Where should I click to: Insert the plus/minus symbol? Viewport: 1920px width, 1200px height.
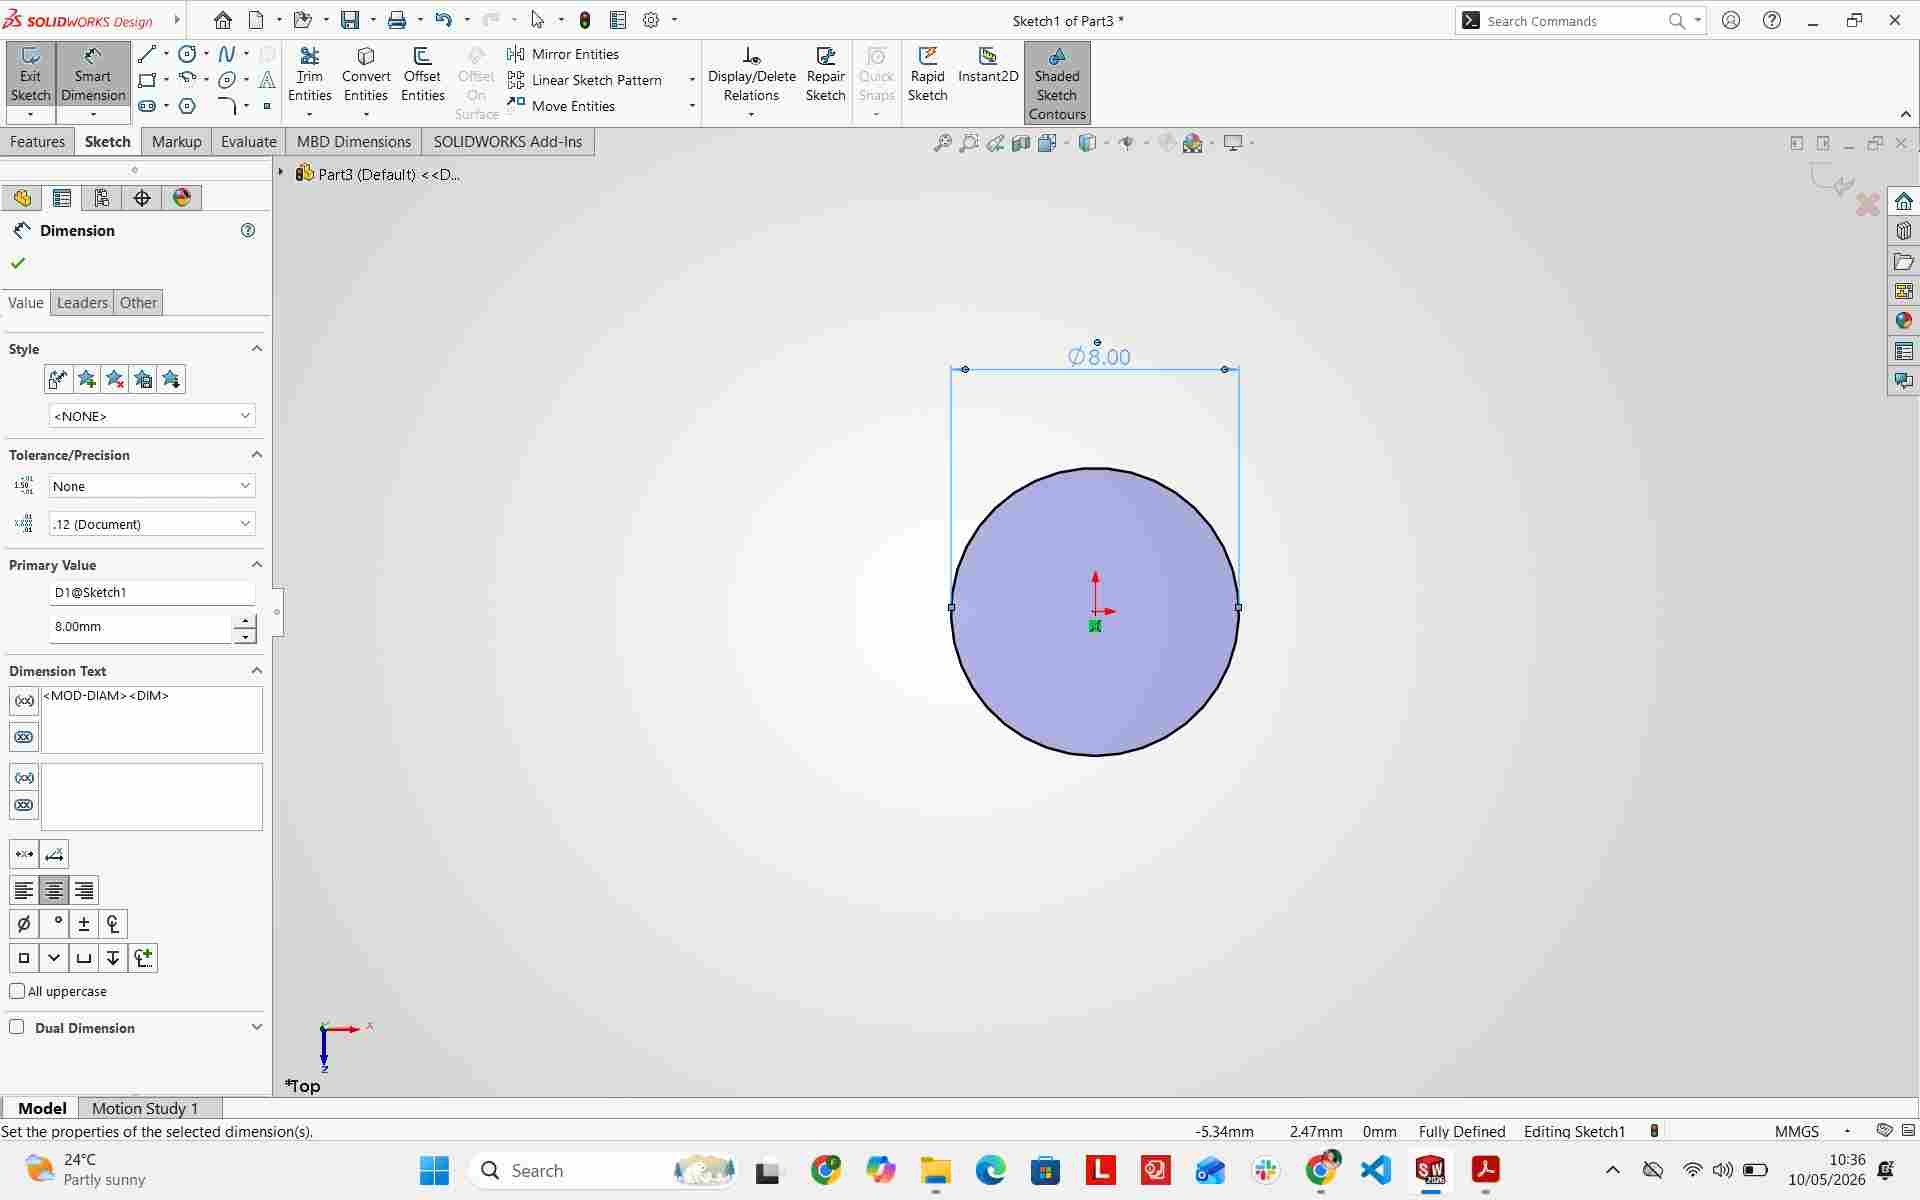click(84, 924)
